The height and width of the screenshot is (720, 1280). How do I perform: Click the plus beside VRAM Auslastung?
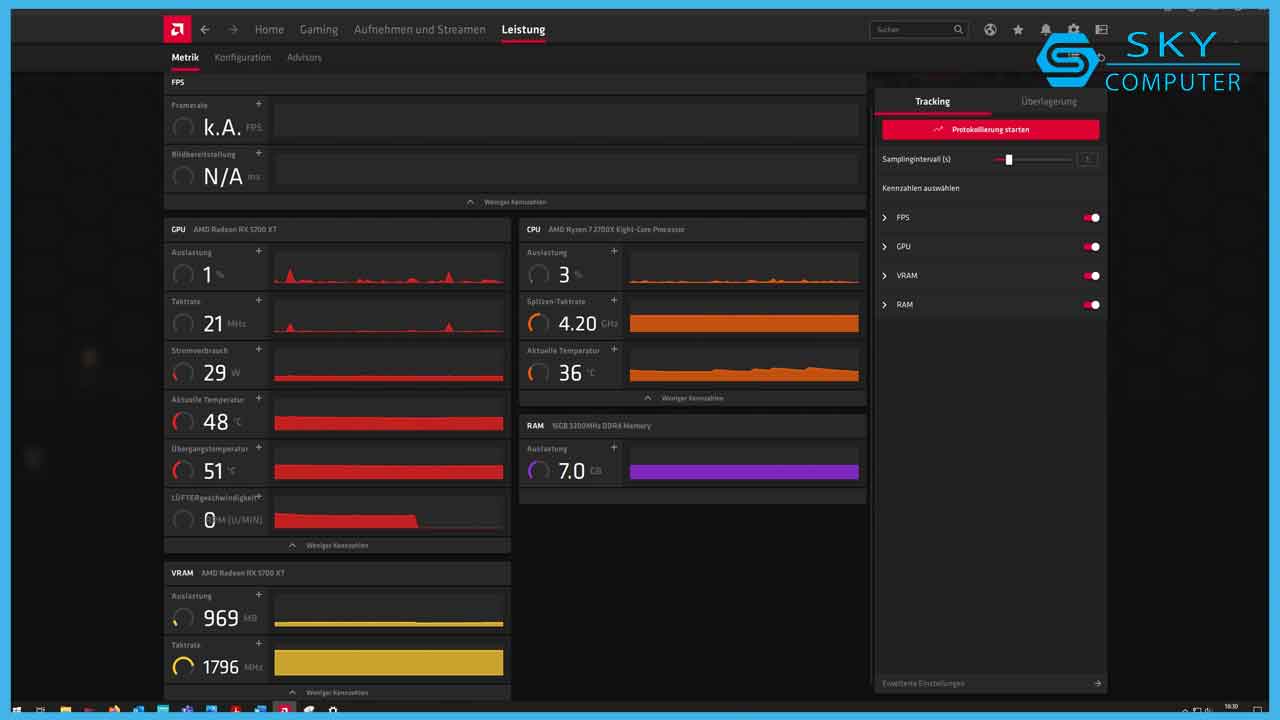[259, 595]
